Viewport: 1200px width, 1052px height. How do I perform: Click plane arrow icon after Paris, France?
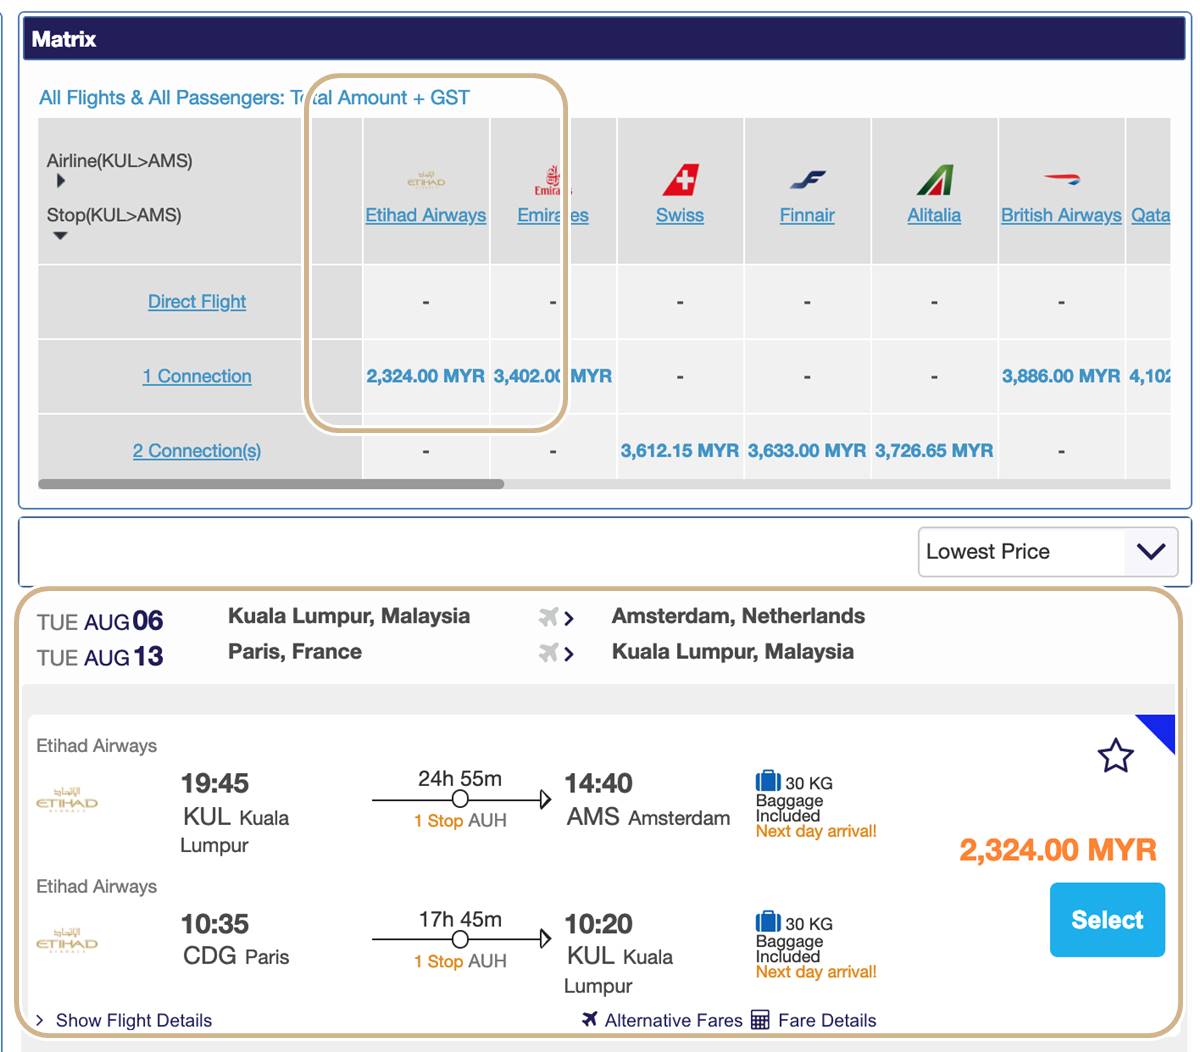point(556,653)
